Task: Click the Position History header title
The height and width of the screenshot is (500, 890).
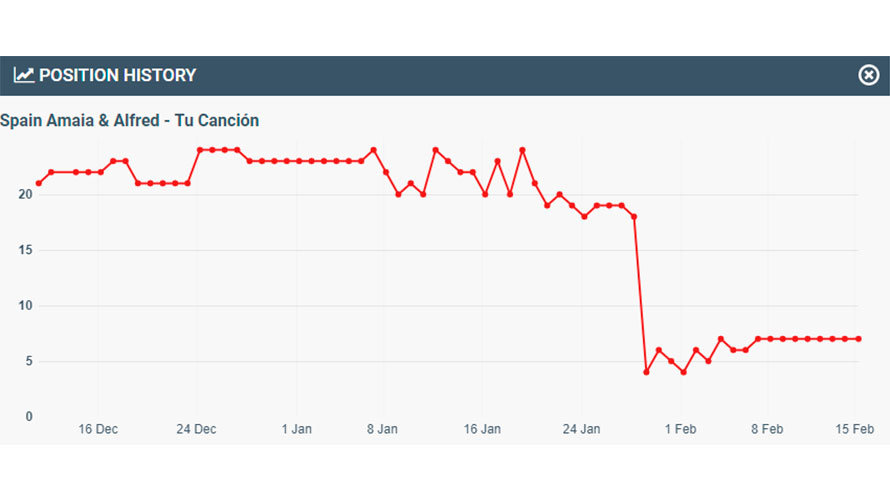Action: [117, 75]
